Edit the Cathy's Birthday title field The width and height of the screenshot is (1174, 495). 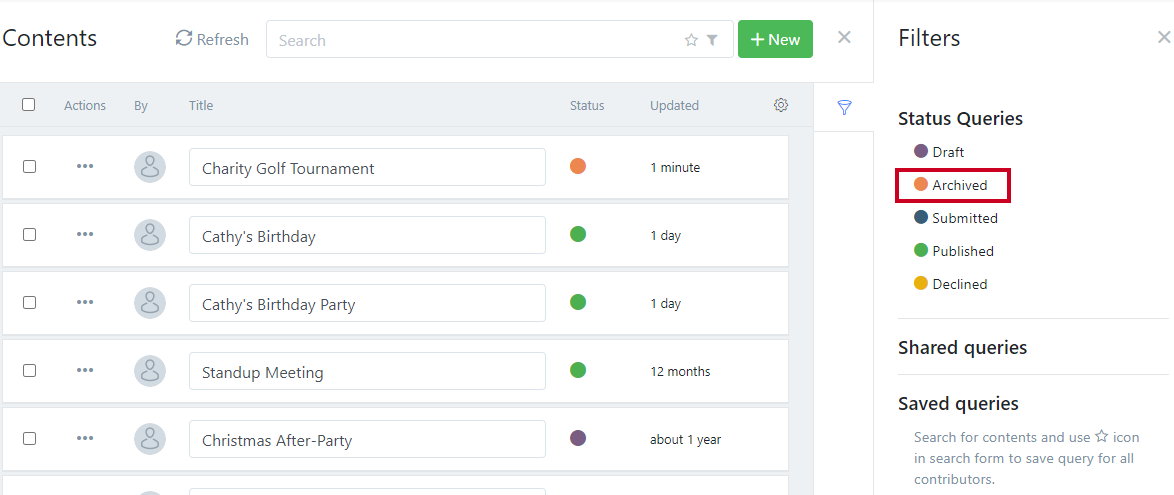[x=367, y=235]
